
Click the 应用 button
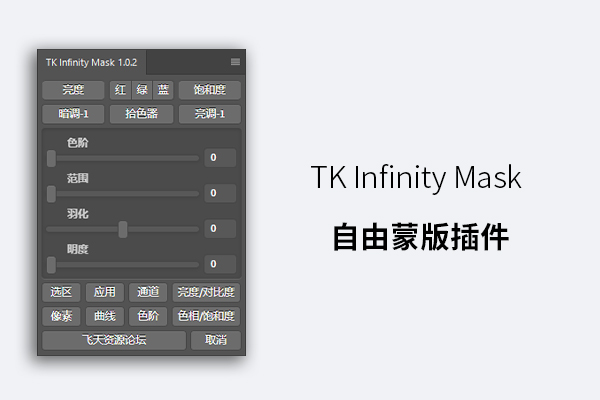coord(105,292)
